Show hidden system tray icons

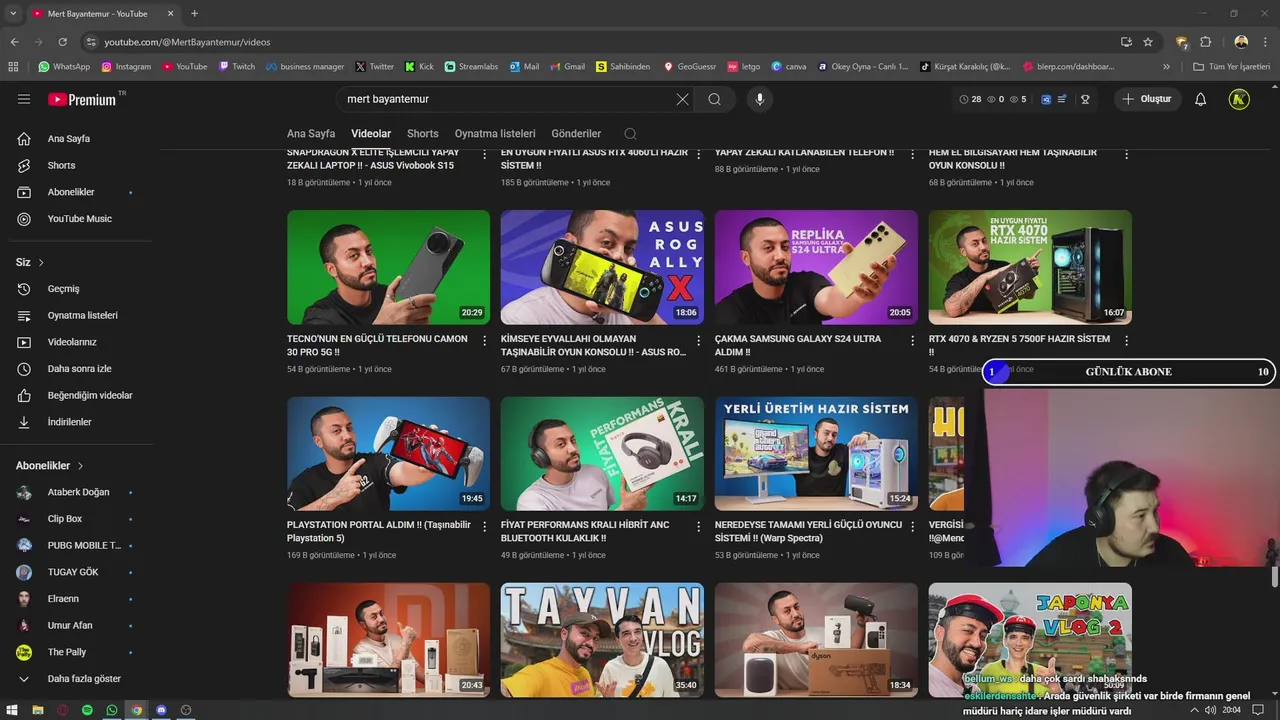(1193, 710)
